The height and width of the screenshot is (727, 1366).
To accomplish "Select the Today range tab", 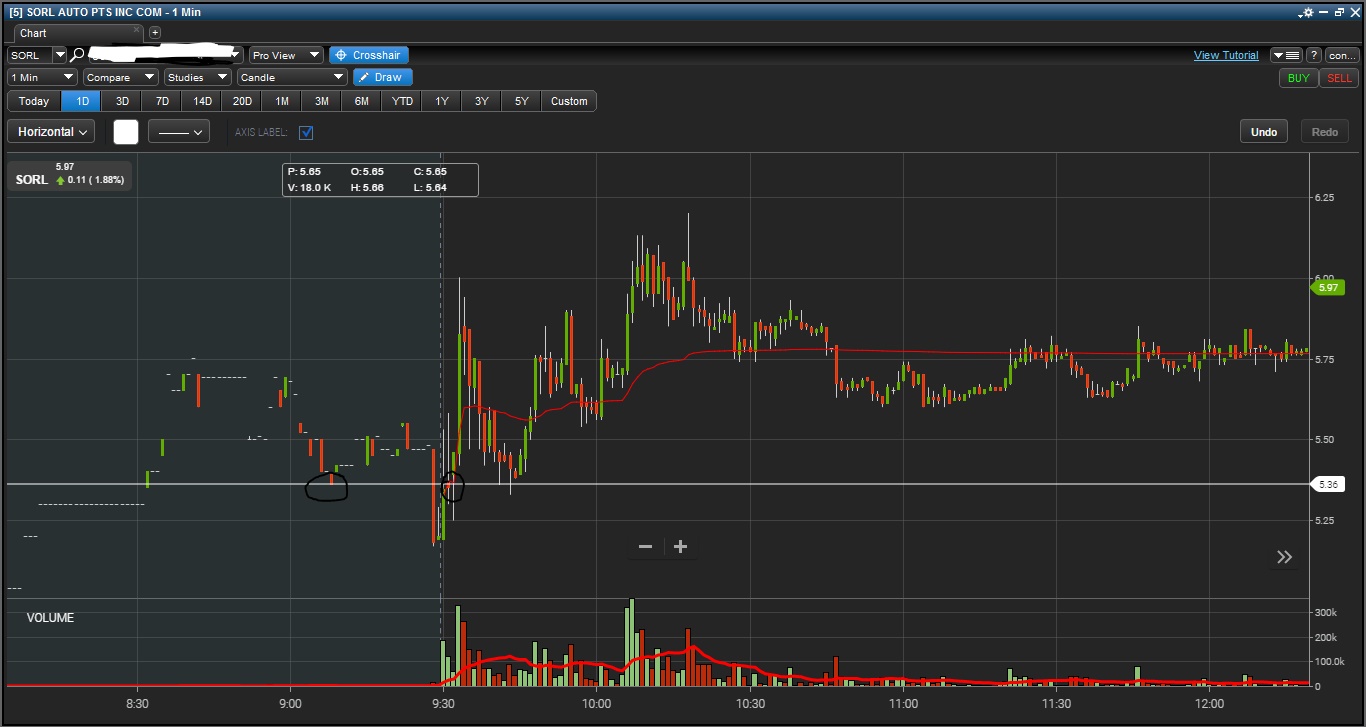I will pyautogui.click(x=34, y=101).
